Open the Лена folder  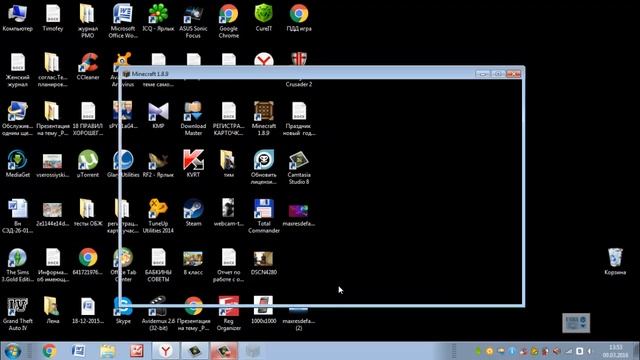[53, 310]
